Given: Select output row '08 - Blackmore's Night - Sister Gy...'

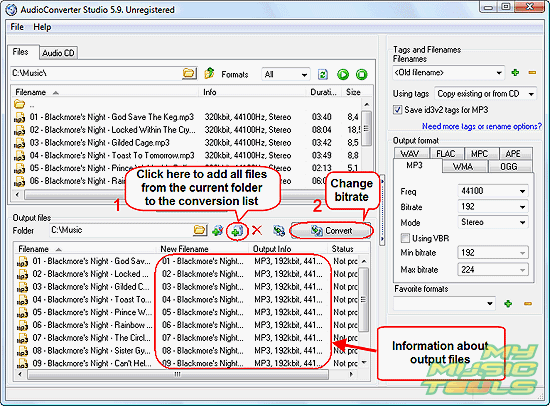Looking at the screenshot, I should click(x=92, y=351).
